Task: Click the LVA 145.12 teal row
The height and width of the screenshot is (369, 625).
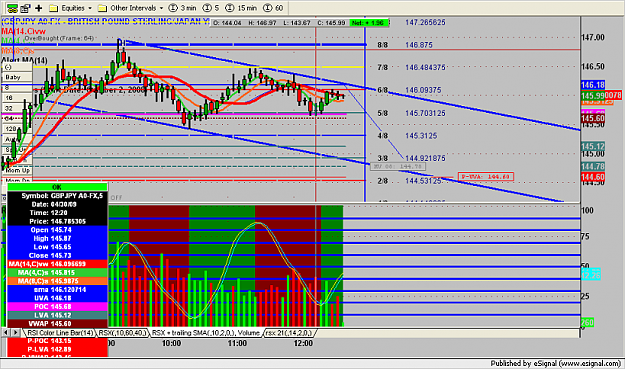Action: point(57,315)
